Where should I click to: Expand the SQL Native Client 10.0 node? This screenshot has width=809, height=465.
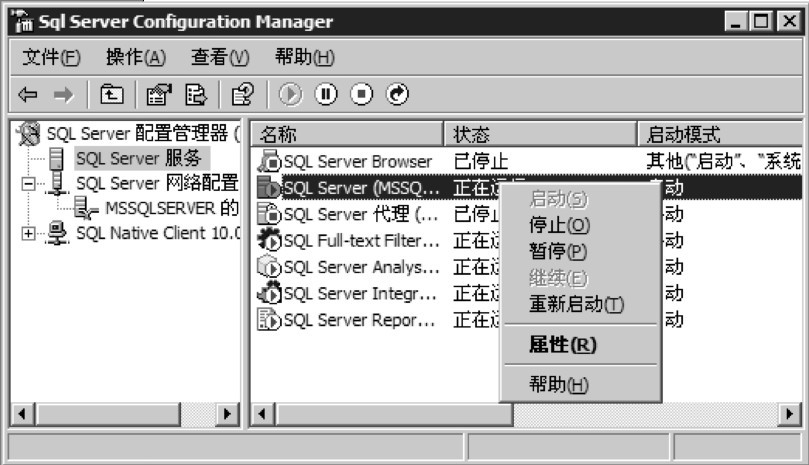click(29, 233)
